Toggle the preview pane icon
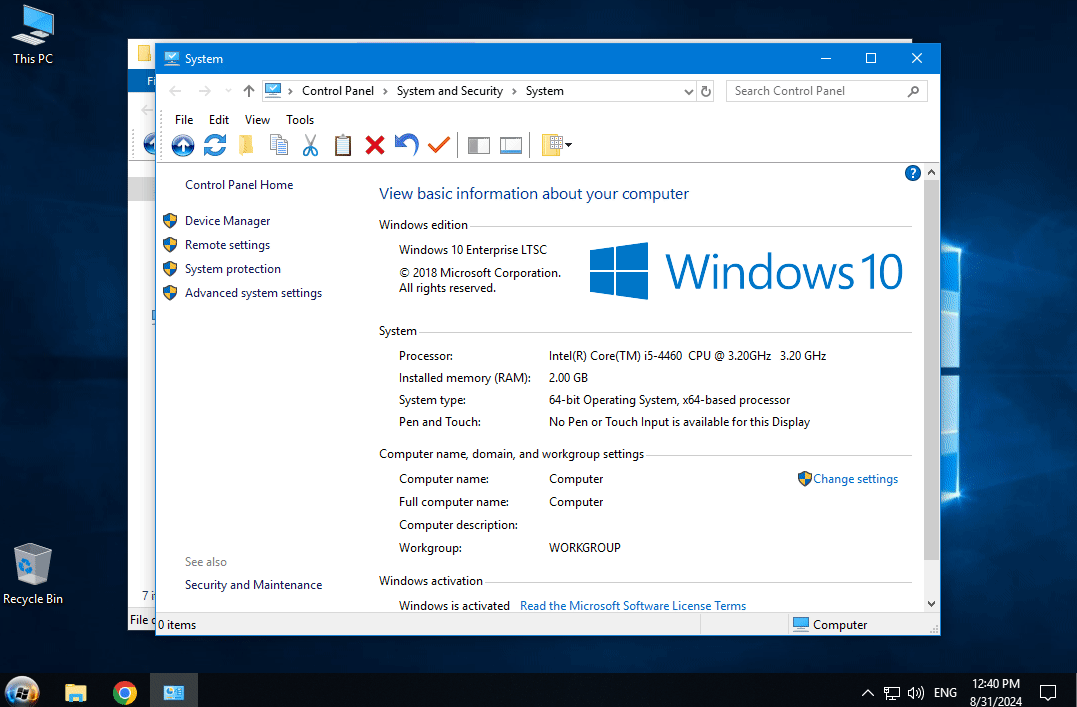The width and height of the screenshot is (1077, 707). (x=511, y=145)
